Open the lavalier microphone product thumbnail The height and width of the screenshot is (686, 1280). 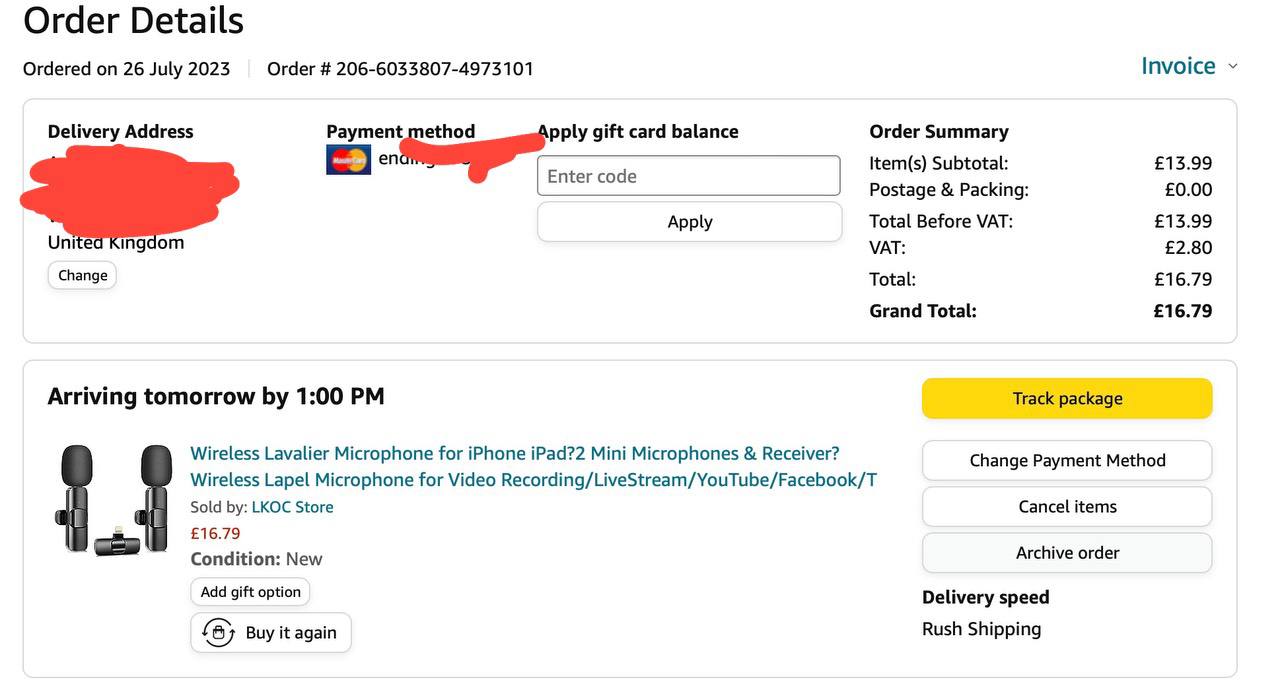pos(112,501)
